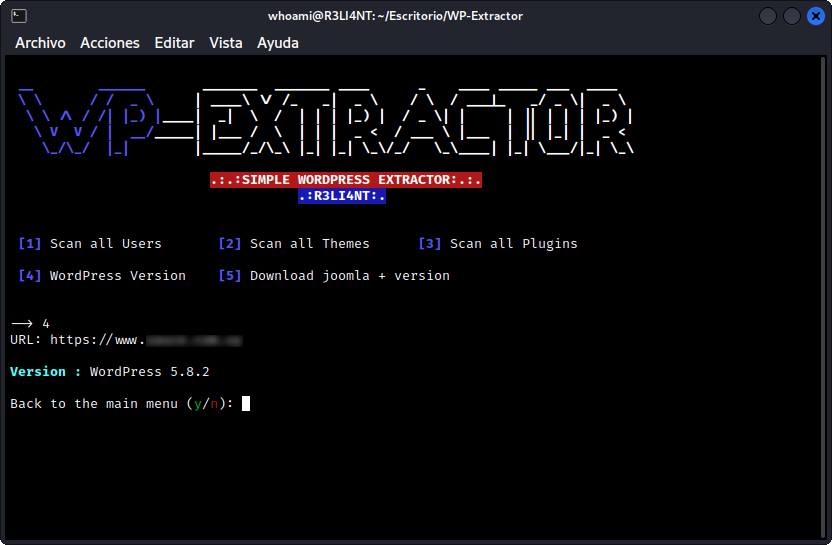Click the Scan all Plugins option text
Image resolution: width=832 pixels, height=545 pixels.
pyautogui.click(x=514, y=244)
